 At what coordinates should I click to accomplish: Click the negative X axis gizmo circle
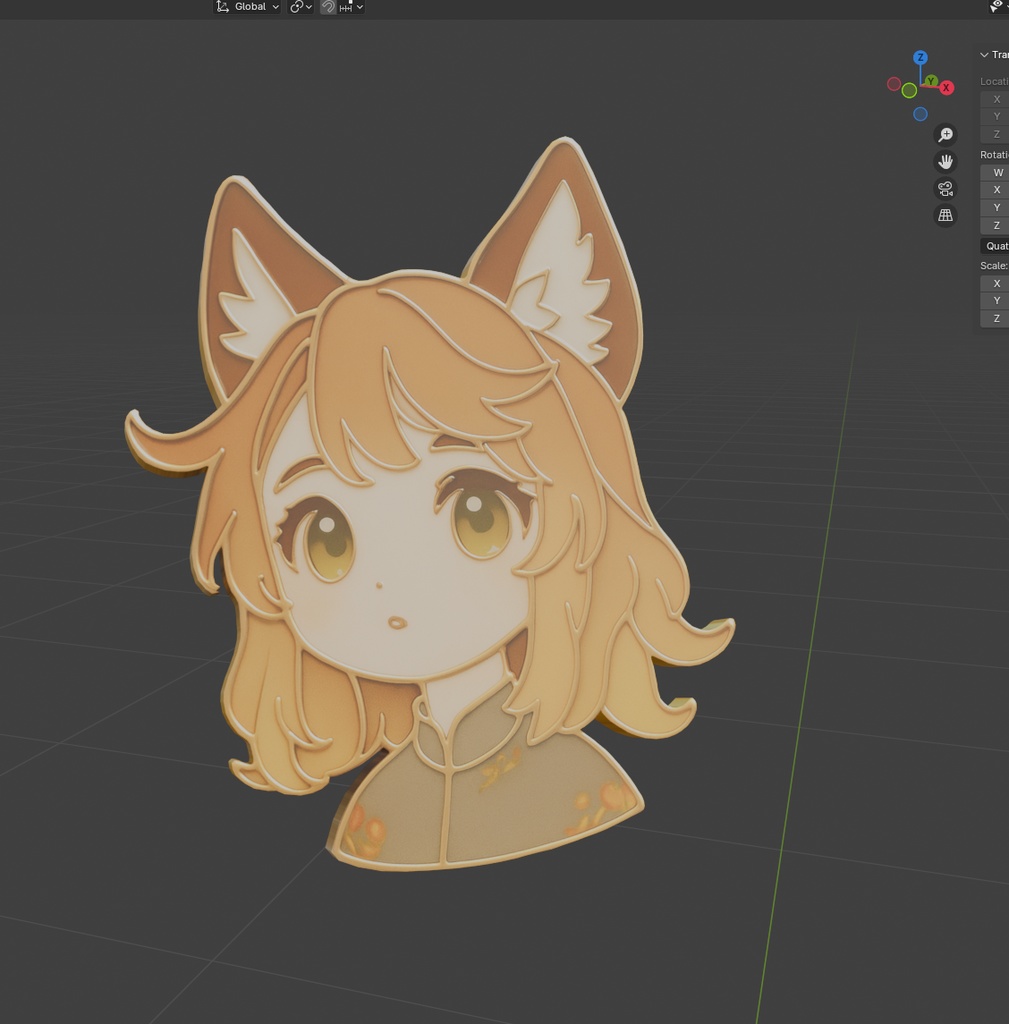pyautogui.click(x=894, y=84)
